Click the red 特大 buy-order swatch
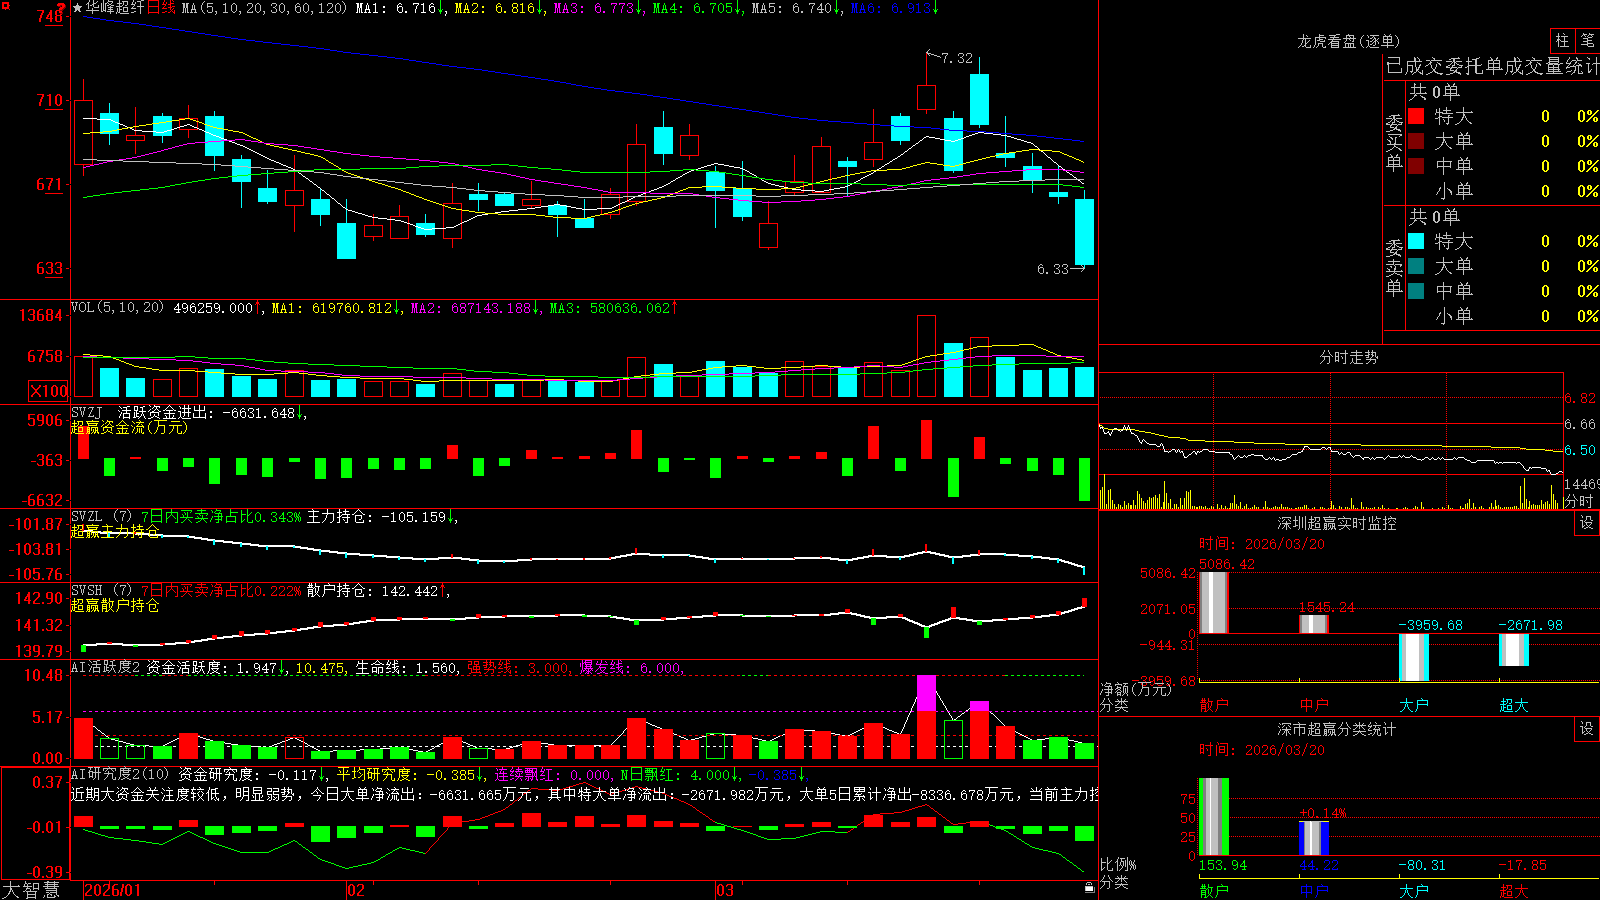Viewport: 1600px width, 900px height. click(x=1416, y=116)
